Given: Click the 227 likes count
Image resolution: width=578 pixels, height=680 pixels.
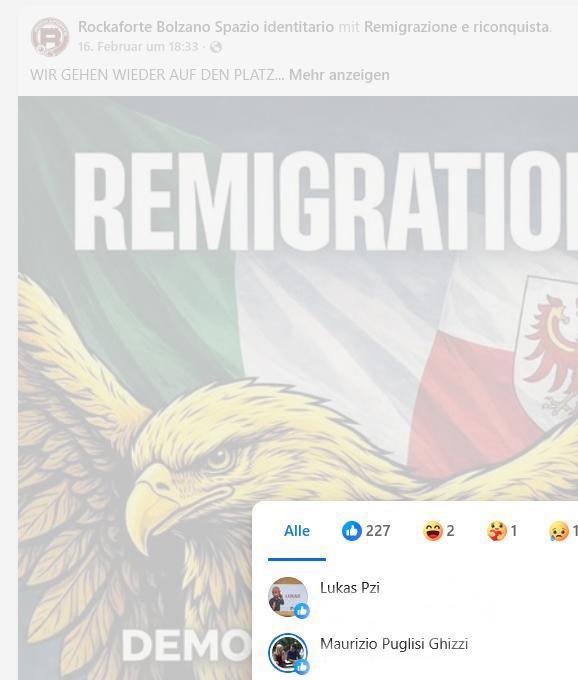Looking at the screenshot, I should [378, 530].
